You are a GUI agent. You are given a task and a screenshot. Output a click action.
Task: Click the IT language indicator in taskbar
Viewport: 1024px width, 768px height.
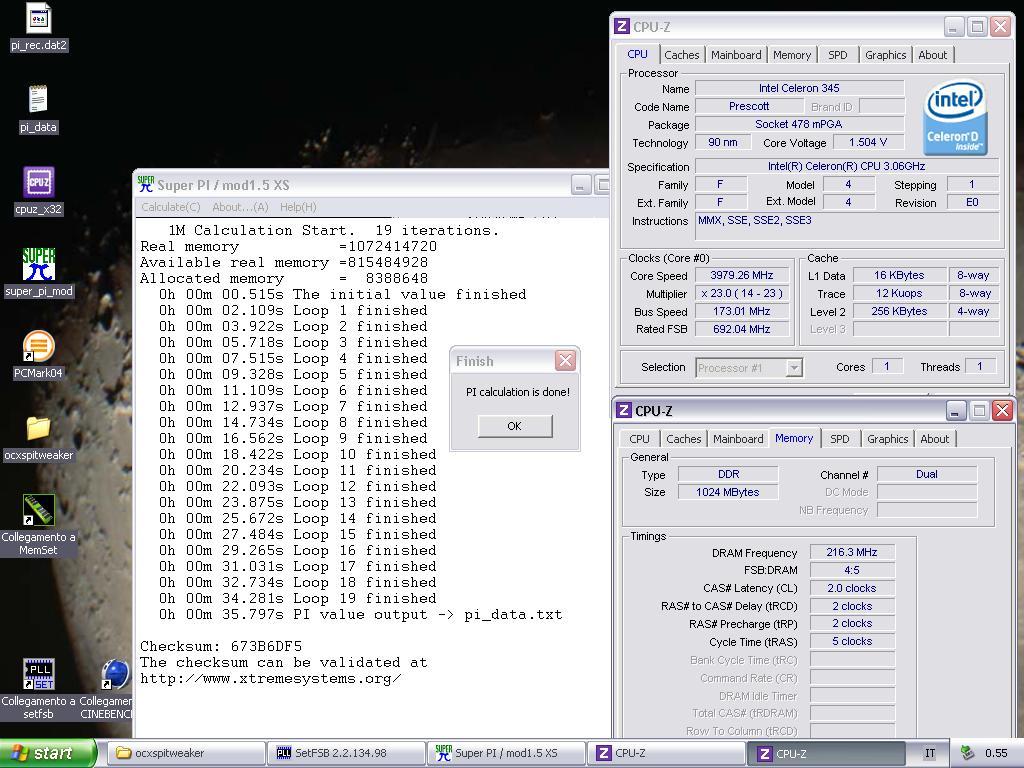930,753
